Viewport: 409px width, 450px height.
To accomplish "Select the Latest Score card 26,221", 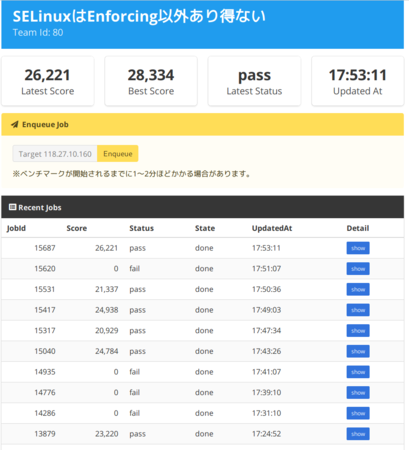I will tap(48, 81).
